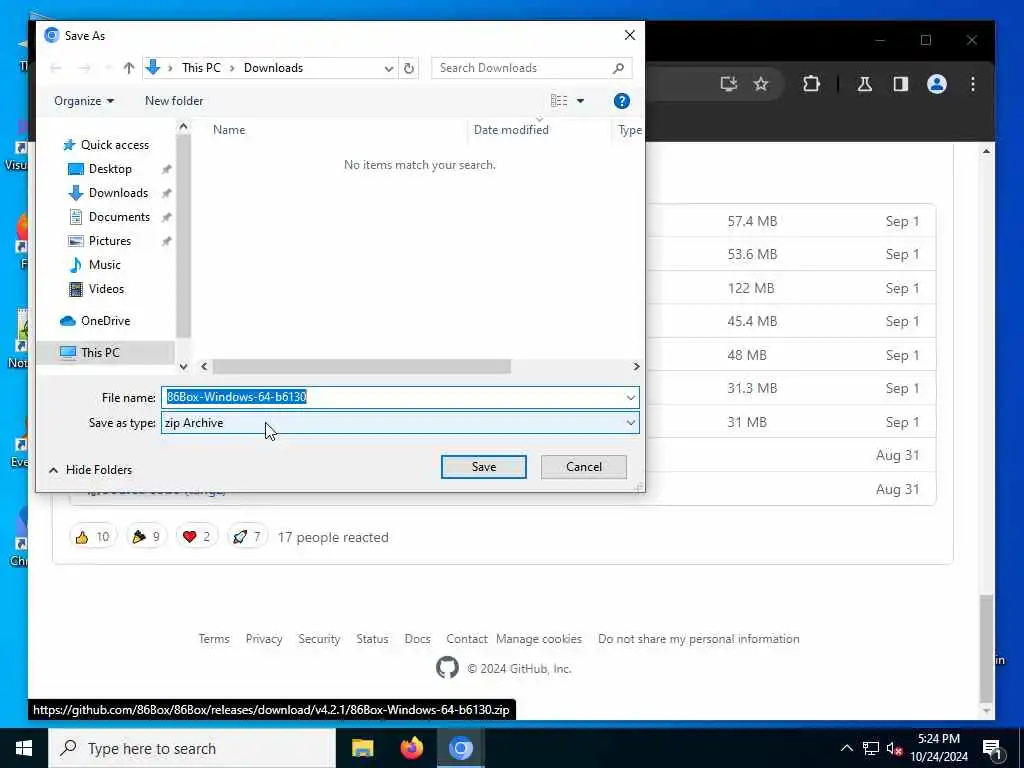Open GitHub Contact footer link
Viewport: 1024px width, 768px height.
(x=466, y=639)
